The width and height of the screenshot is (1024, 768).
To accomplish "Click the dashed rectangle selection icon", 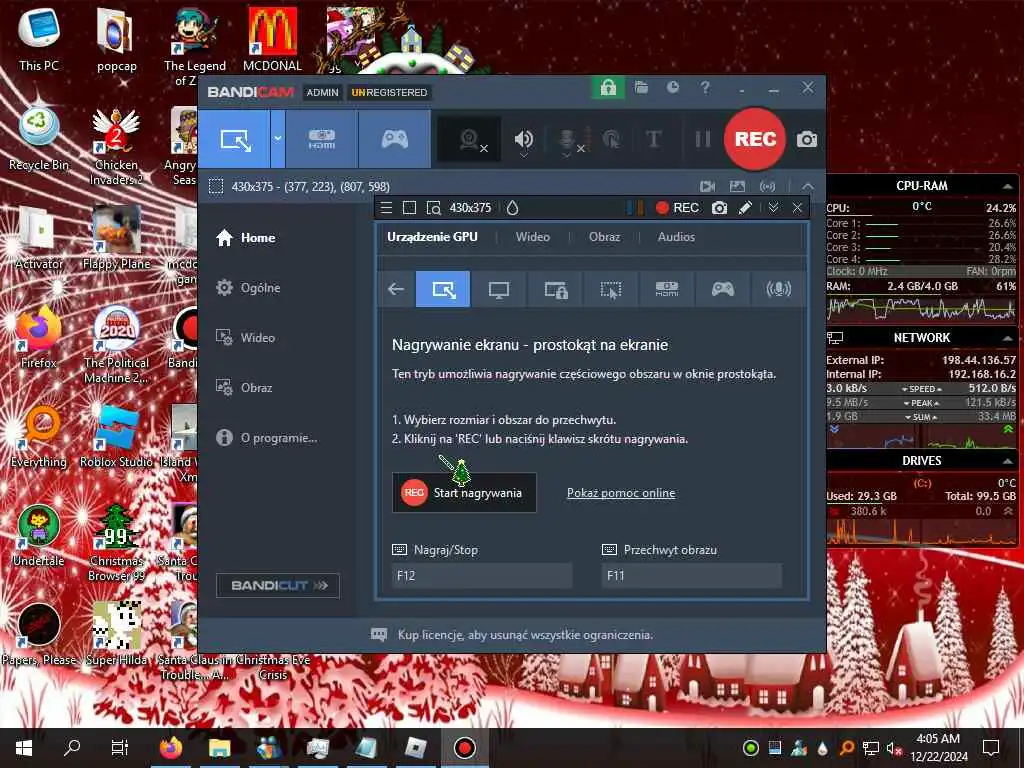I will (216, 187).
